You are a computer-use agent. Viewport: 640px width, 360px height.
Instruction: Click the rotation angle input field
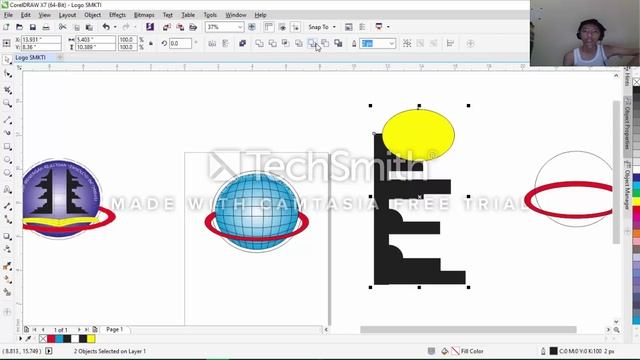(x=180, y=43)
